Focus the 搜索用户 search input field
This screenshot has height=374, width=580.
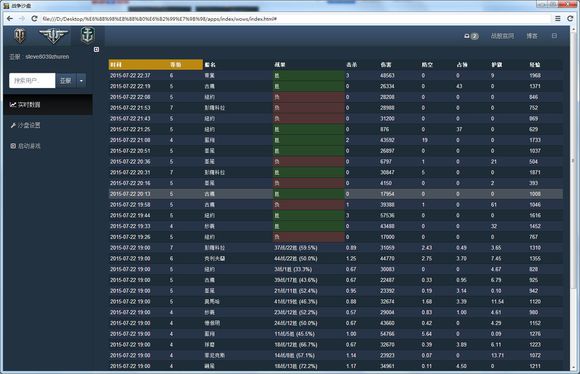tap(32, 81)
